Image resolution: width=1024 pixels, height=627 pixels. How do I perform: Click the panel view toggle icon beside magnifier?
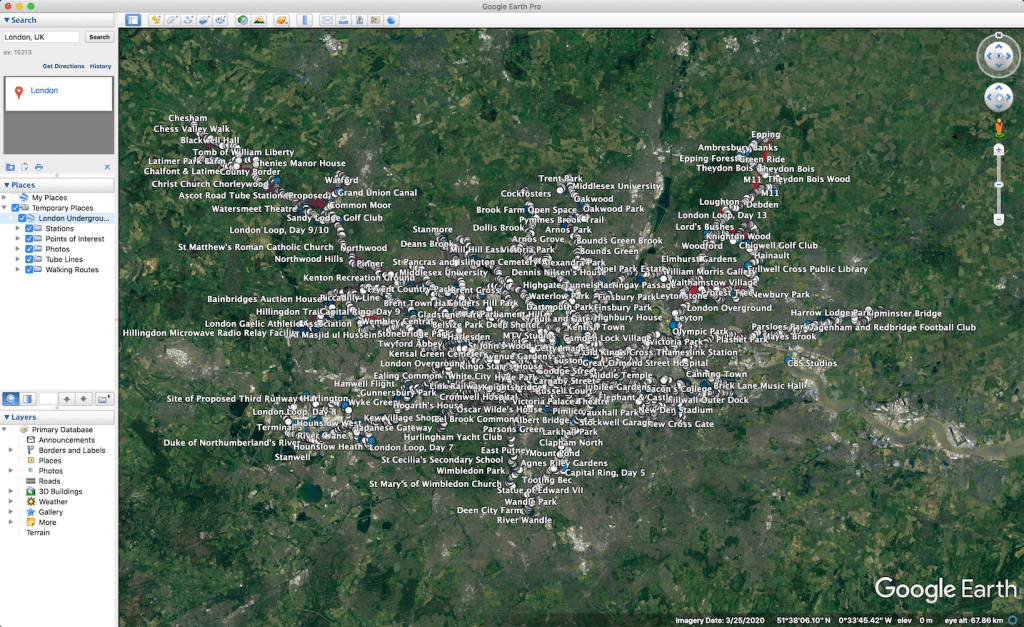28,398
